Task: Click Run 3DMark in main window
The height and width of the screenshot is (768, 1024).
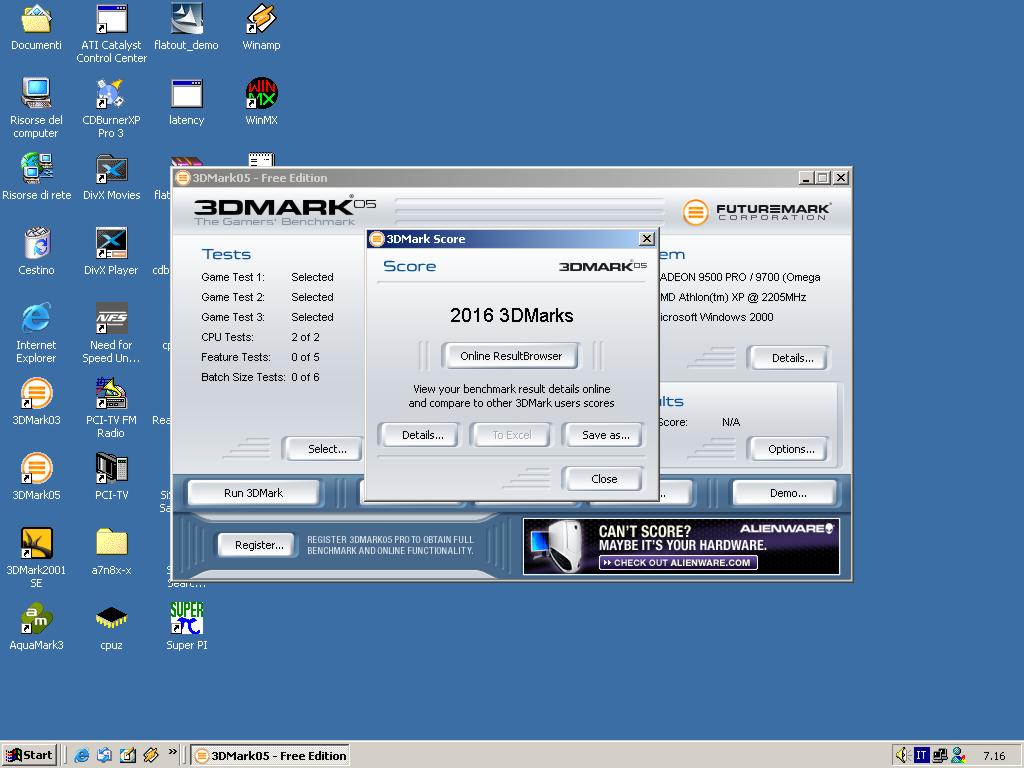Action: coord(253,493)
